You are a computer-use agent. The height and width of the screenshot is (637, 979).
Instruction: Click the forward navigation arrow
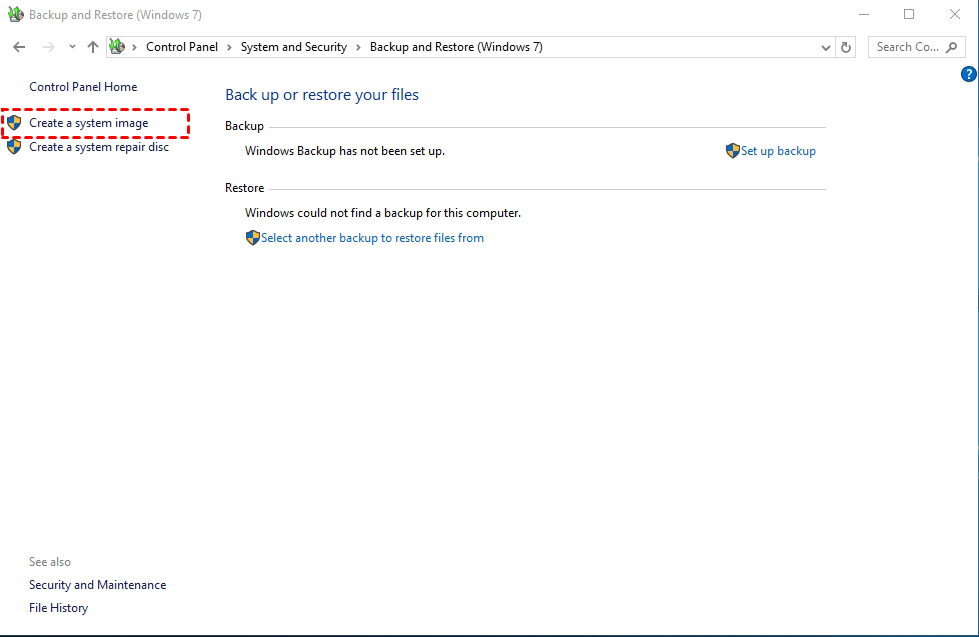tap(49, 47)
